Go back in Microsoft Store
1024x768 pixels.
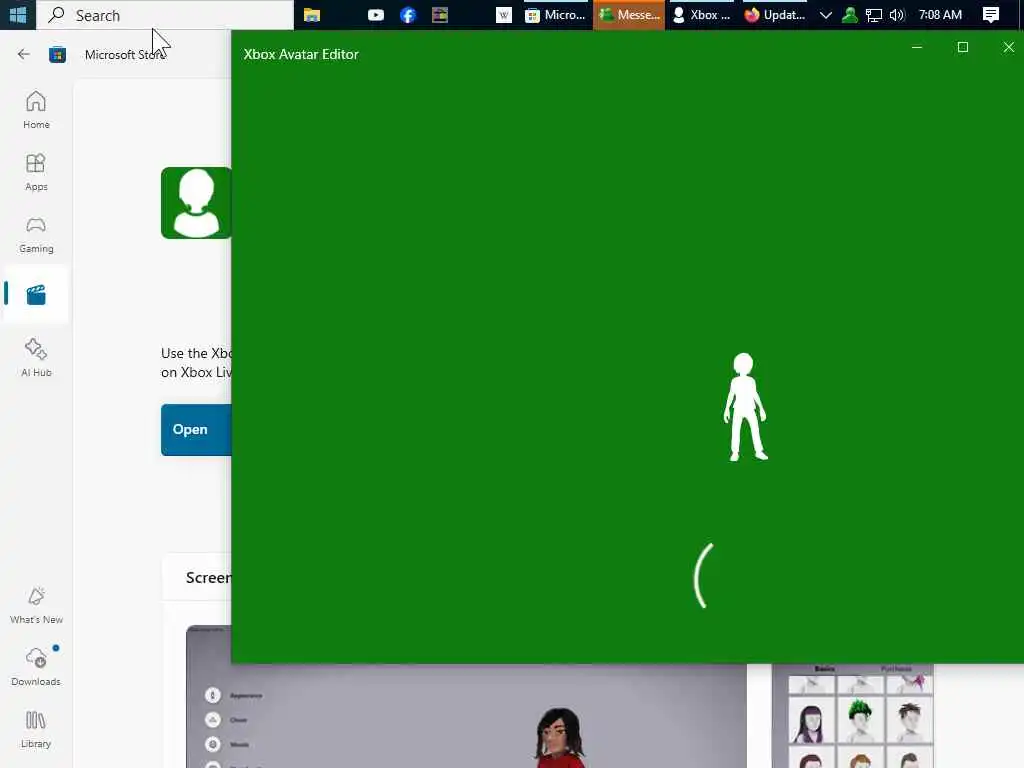point(24,54)
